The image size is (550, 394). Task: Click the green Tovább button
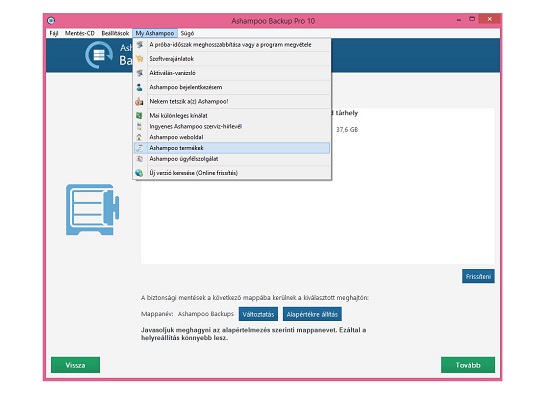tap(468, 365)
